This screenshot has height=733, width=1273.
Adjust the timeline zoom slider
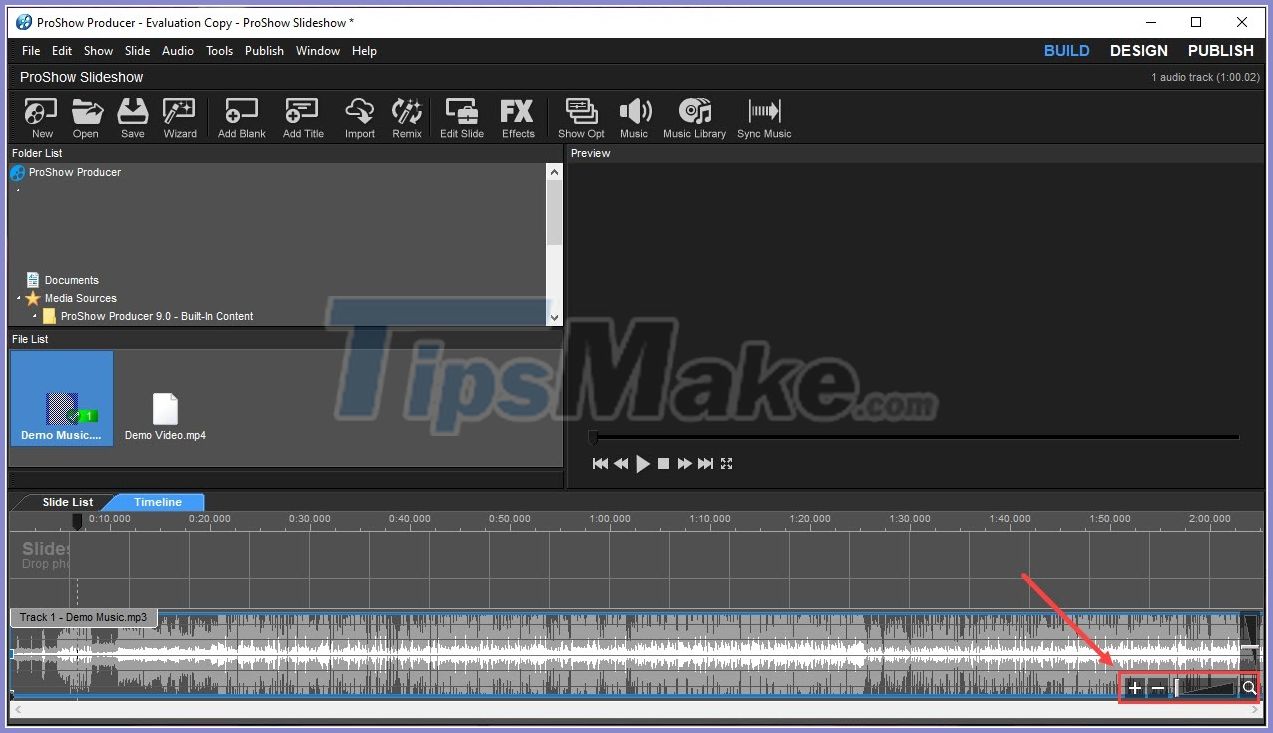(1204, 688)
